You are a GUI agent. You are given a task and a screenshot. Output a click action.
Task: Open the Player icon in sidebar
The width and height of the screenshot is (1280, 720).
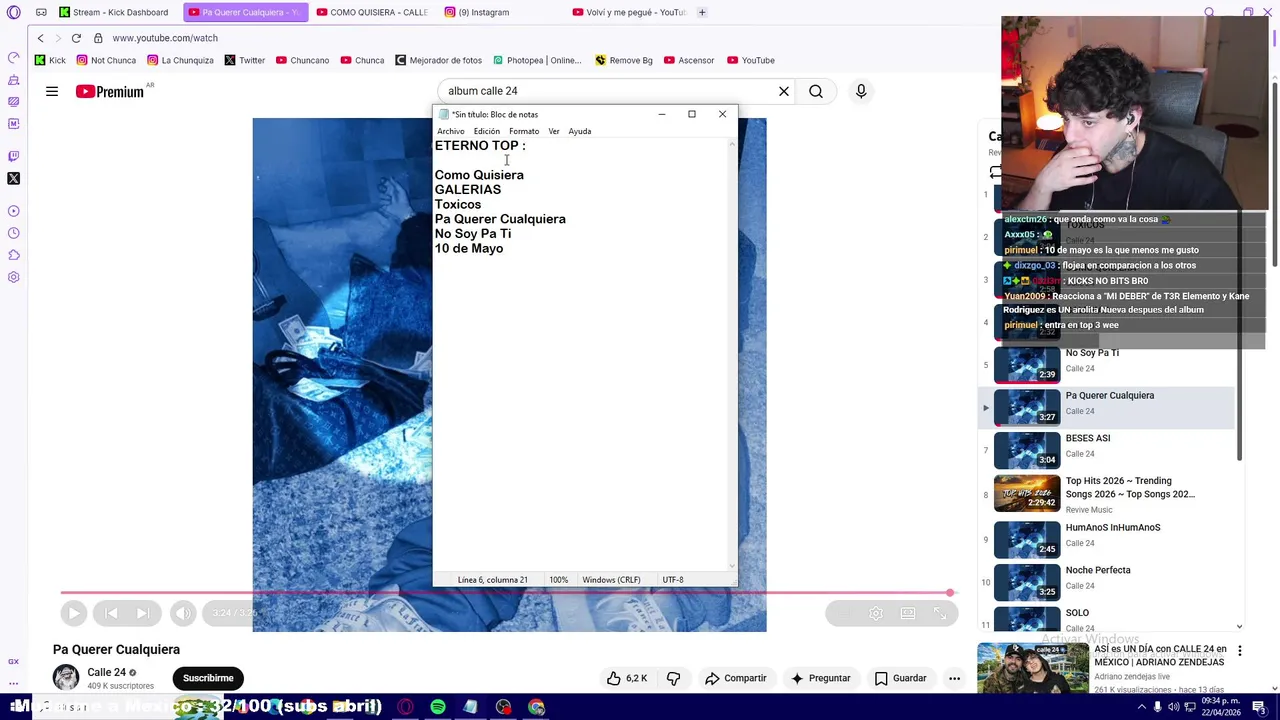pyautogui.click(x=14, y=211)
